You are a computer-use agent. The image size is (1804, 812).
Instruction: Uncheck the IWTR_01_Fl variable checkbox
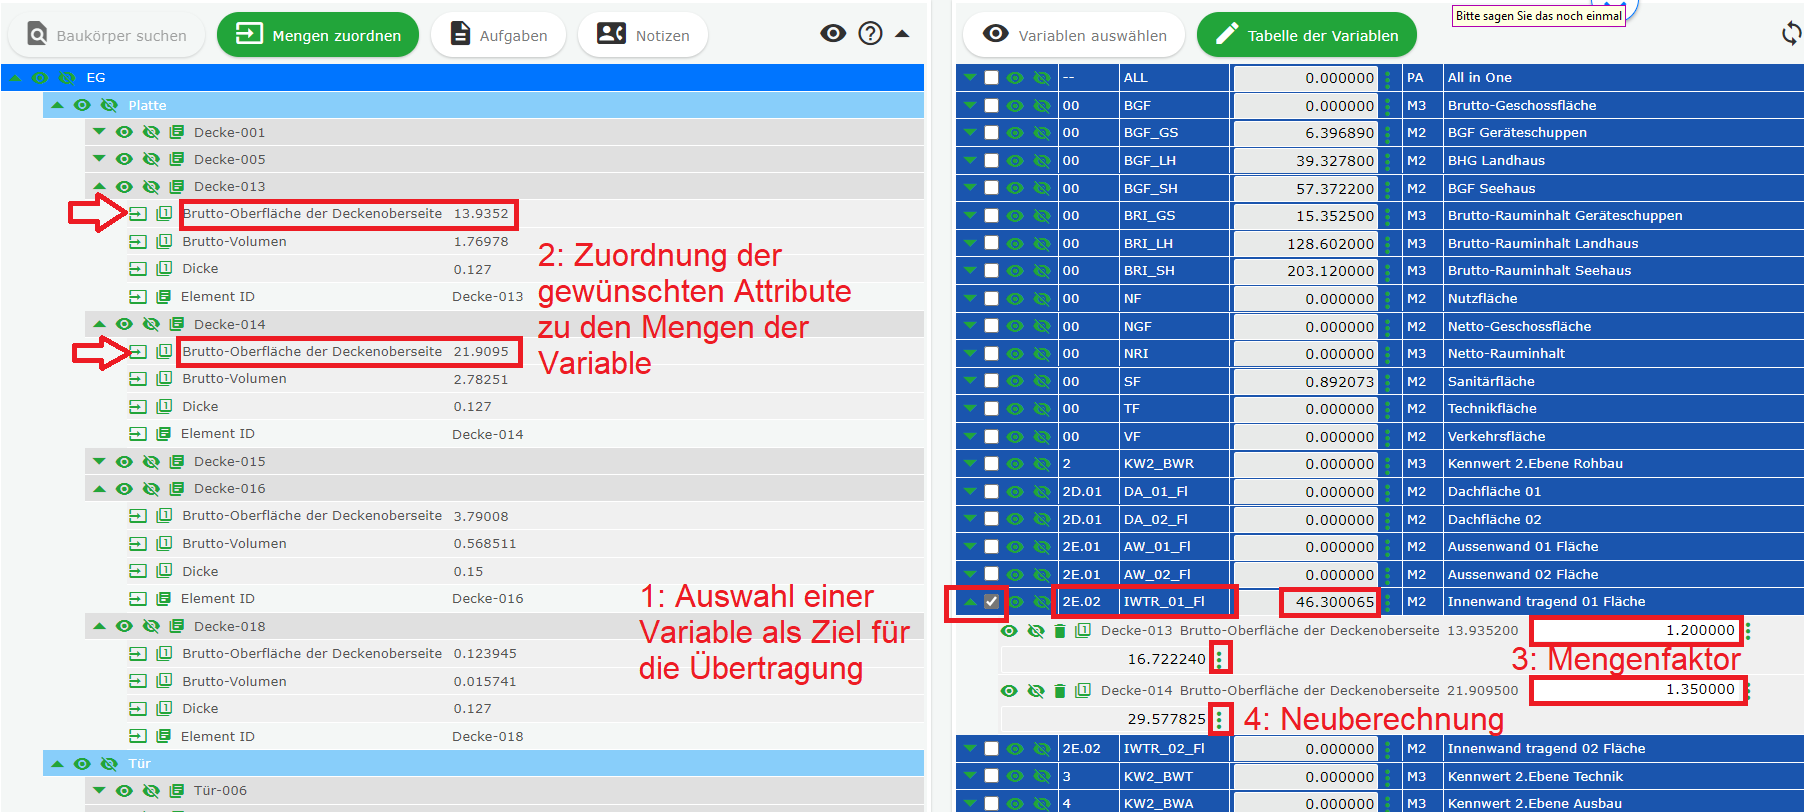point(991,602)
